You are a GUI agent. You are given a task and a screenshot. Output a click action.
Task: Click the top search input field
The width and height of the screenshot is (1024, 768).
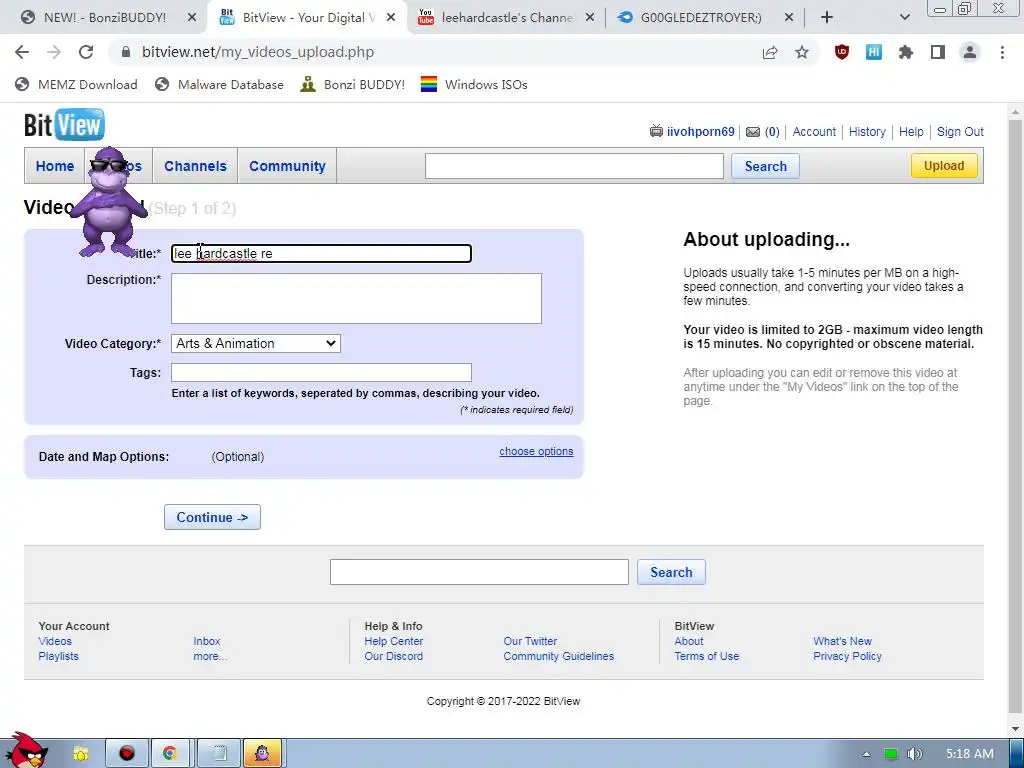point(574,166)
